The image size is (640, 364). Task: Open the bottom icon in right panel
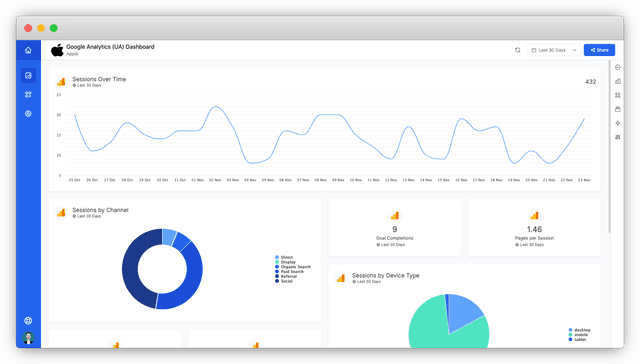tap(618, 137)
